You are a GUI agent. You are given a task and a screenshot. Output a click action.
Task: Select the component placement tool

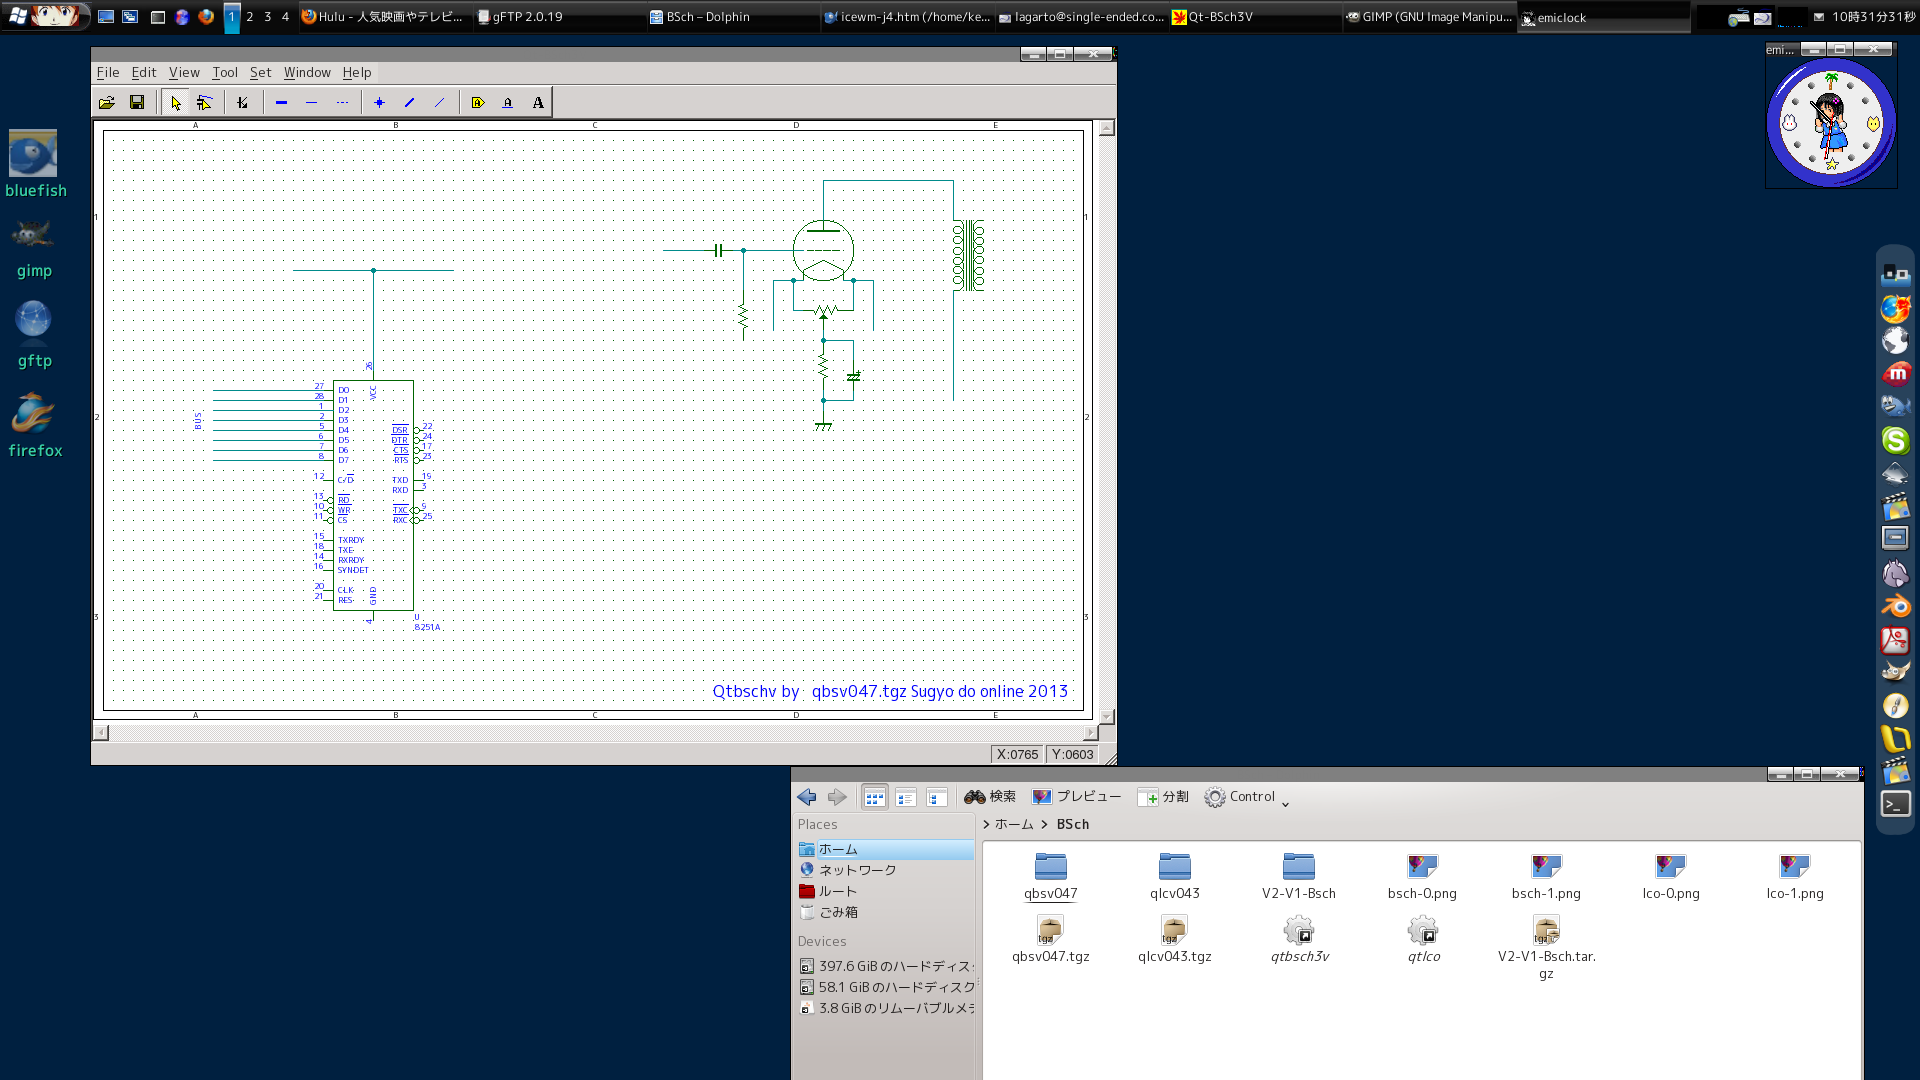(242, 102)
